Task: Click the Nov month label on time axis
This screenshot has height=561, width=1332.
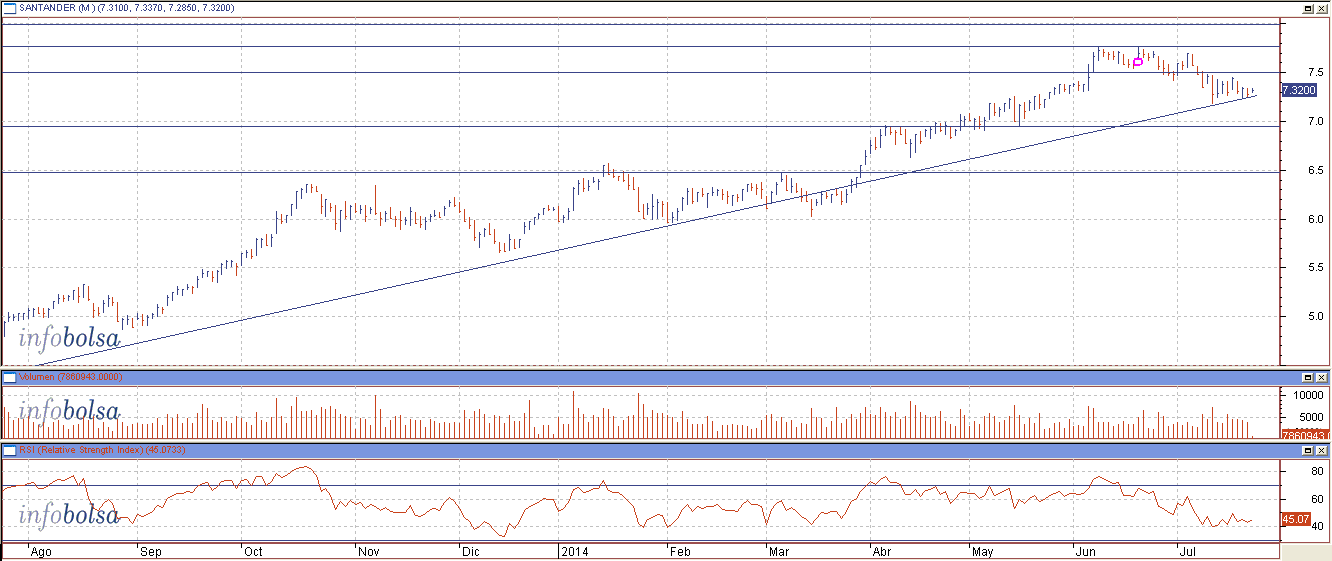Action: click(x=368, y=551)
